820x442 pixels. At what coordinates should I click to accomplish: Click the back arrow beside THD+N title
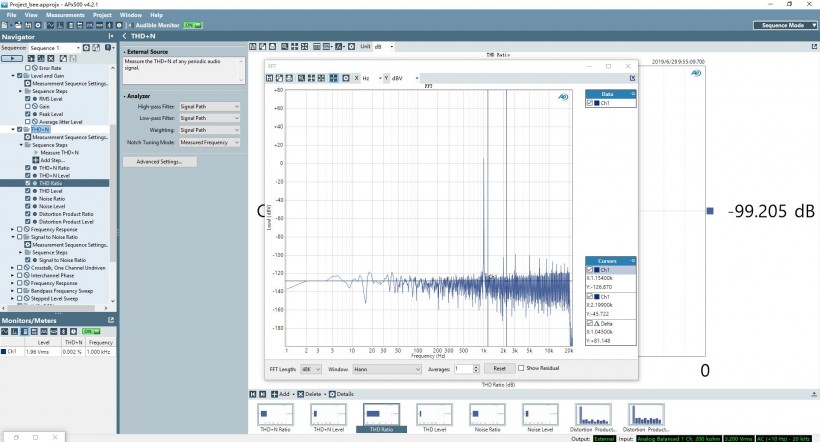pos(124,37)
